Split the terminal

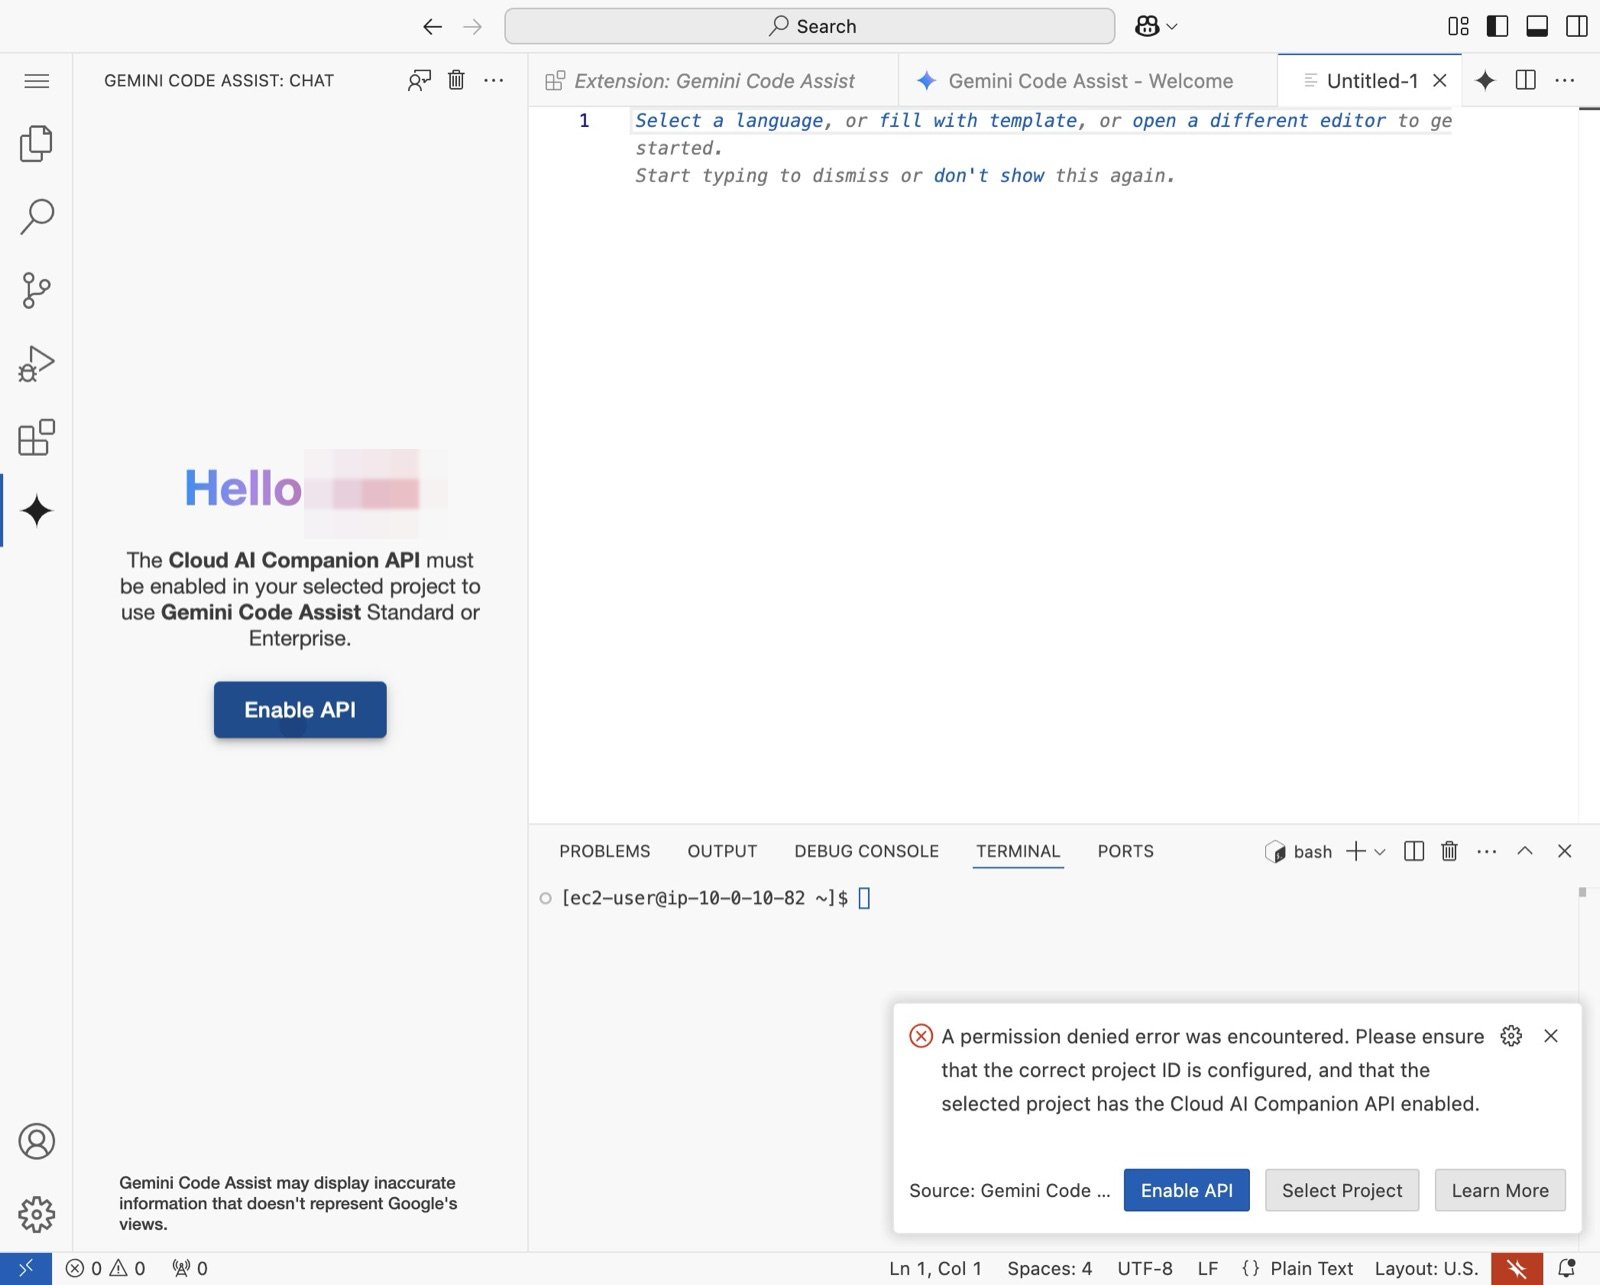point(1414,851)
